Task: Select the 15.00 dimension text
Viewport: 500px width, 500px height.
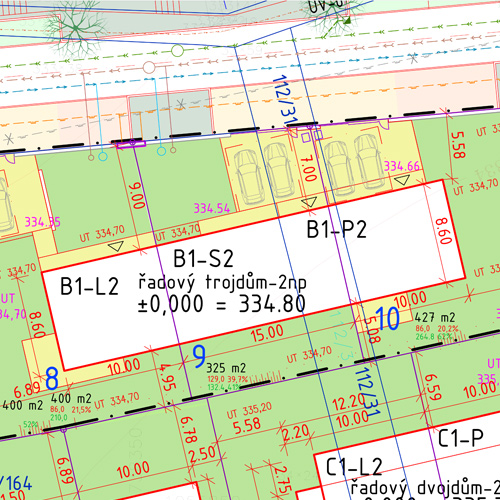Action: 267,333
